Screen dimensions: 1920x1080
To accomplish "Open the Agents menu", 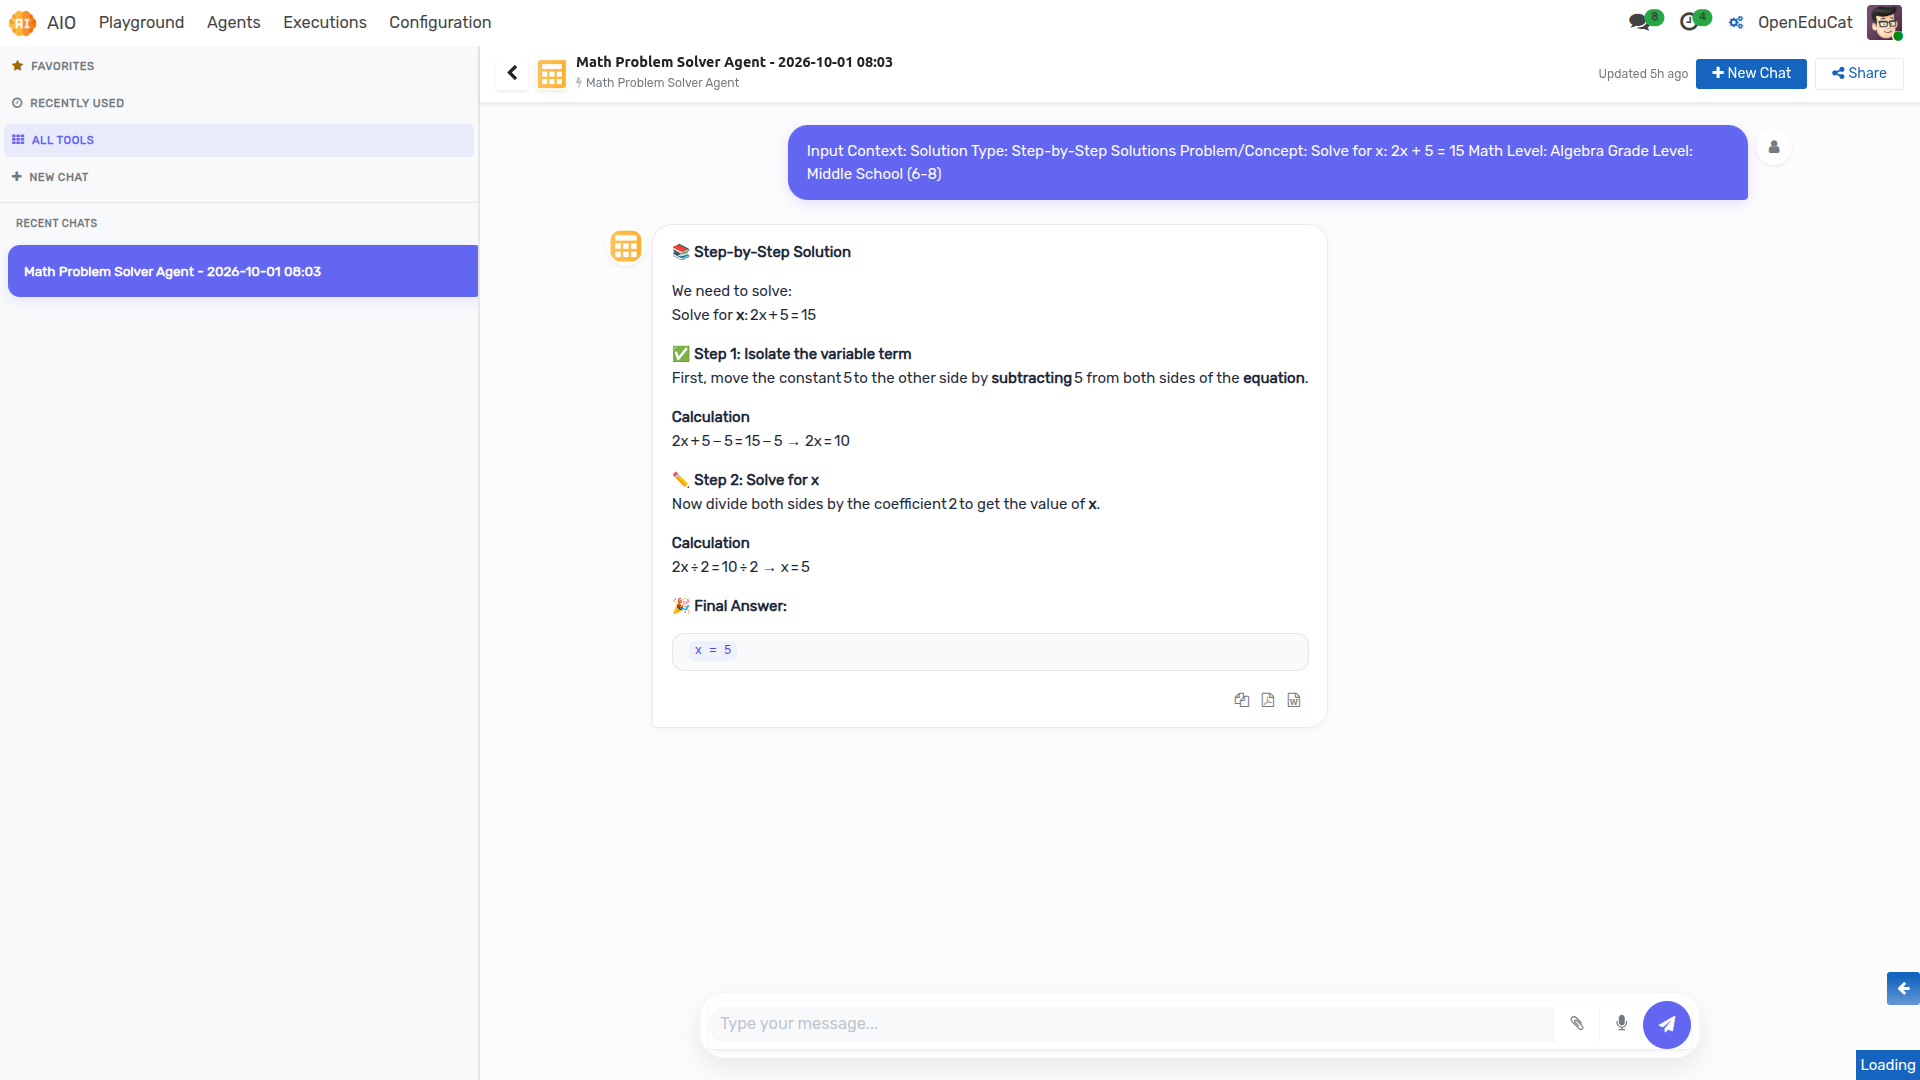I will pos(233,22).
